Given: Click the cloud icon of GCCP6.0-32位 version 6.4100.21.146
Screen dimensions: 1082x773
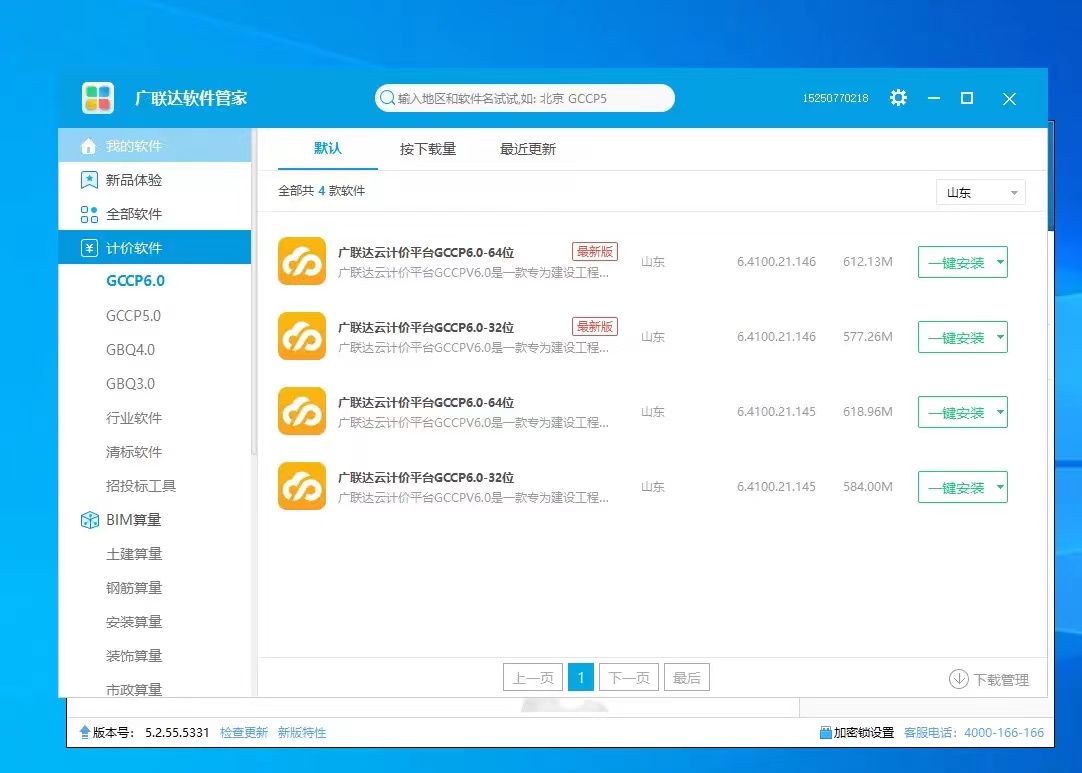Looking at the screenshot, I should [302, 336].
